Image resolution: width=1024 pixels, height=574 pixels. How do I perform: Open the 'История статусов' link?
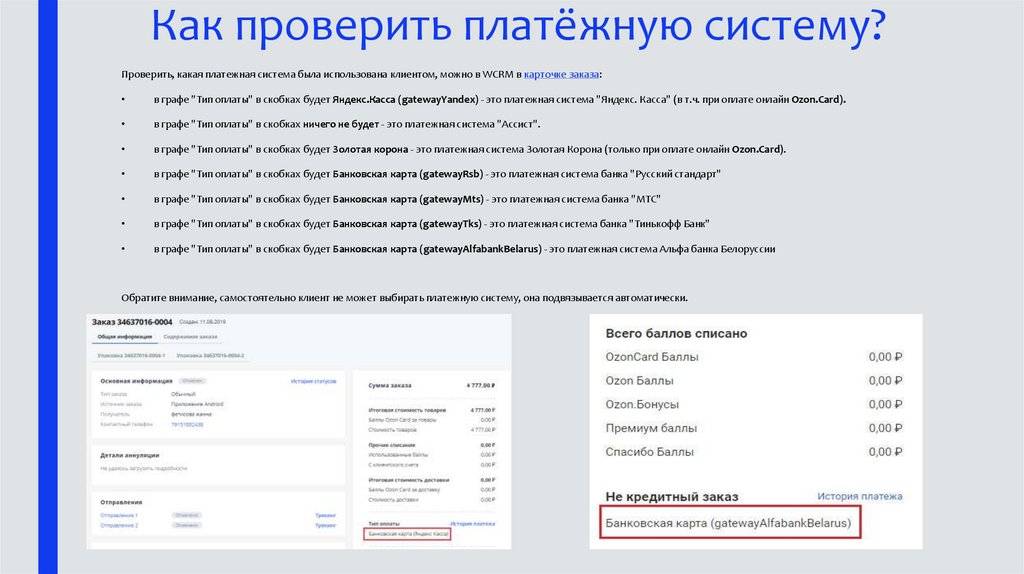(x=313, y=381)
